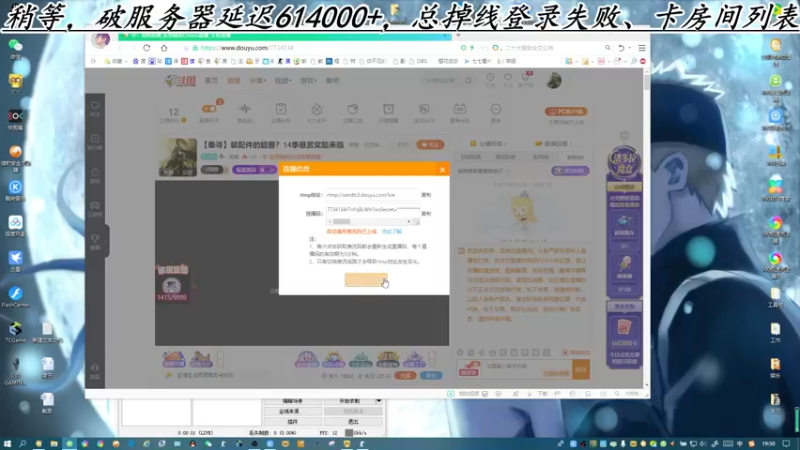Image resolution: width=800 pixels, height=450 pixels.
Task: Open the user avatar in Douyu header
Action: tap(554, 80)
